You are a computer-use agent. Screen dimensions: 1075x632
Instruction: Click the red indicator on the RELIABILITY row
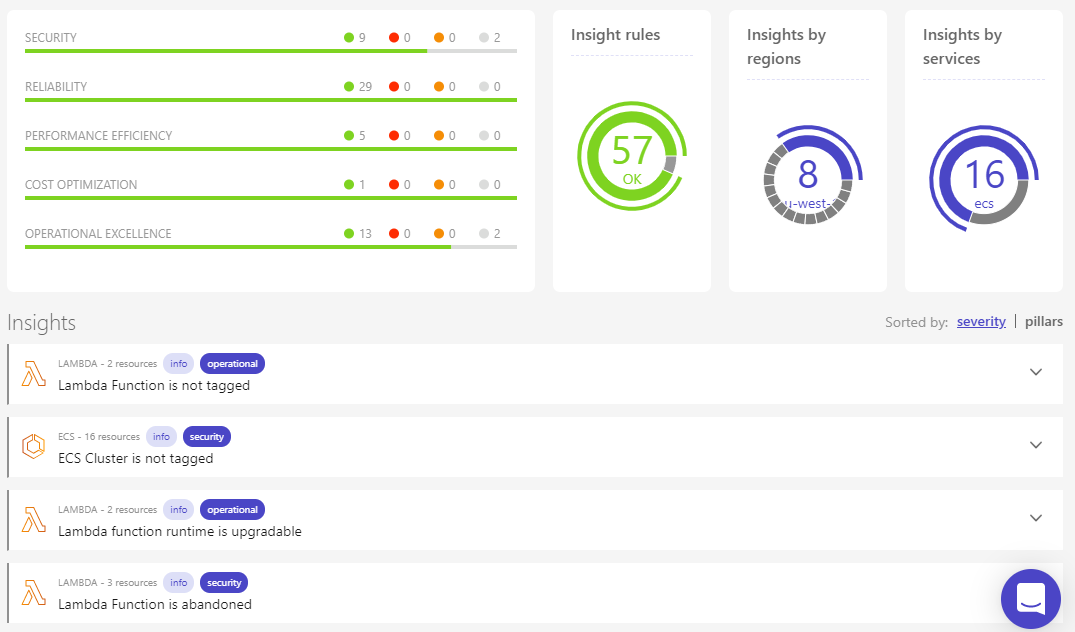click(x=394, y=85)
